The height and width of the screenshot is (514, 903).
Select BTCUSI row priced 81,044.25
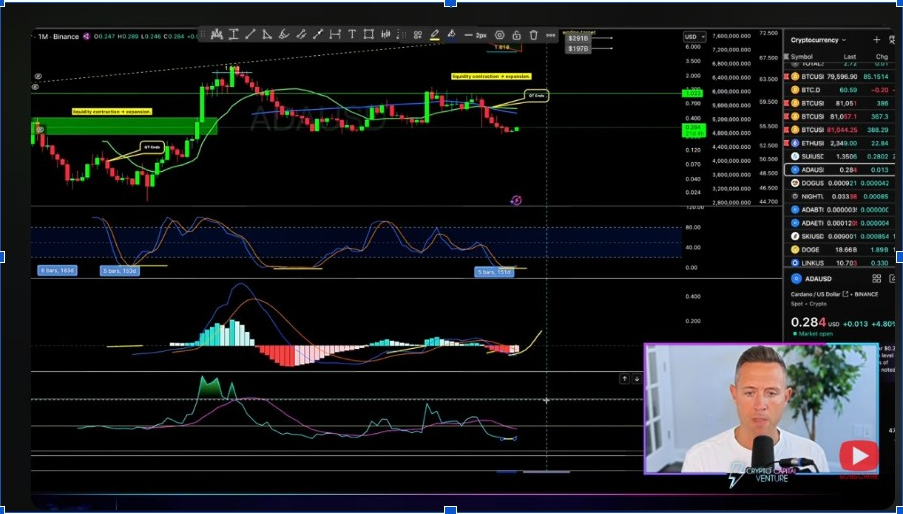click(841, 130)
